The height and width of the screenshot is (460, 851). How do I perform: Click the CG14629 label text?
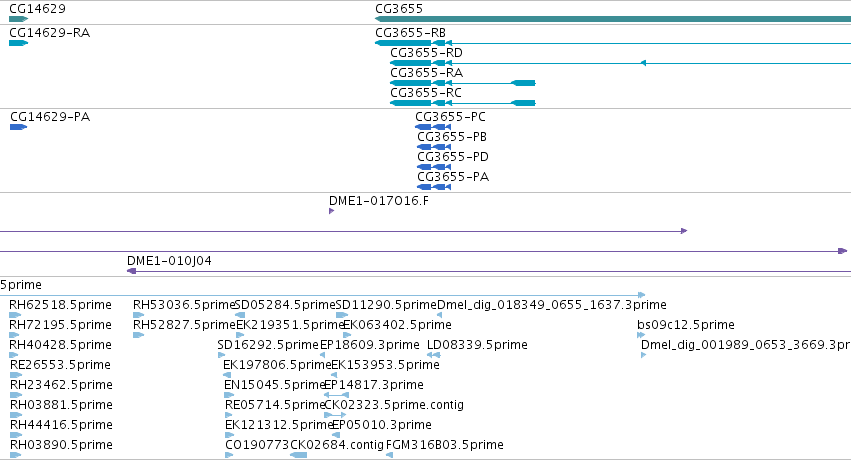pyautogui.click(x=37, y=9)
